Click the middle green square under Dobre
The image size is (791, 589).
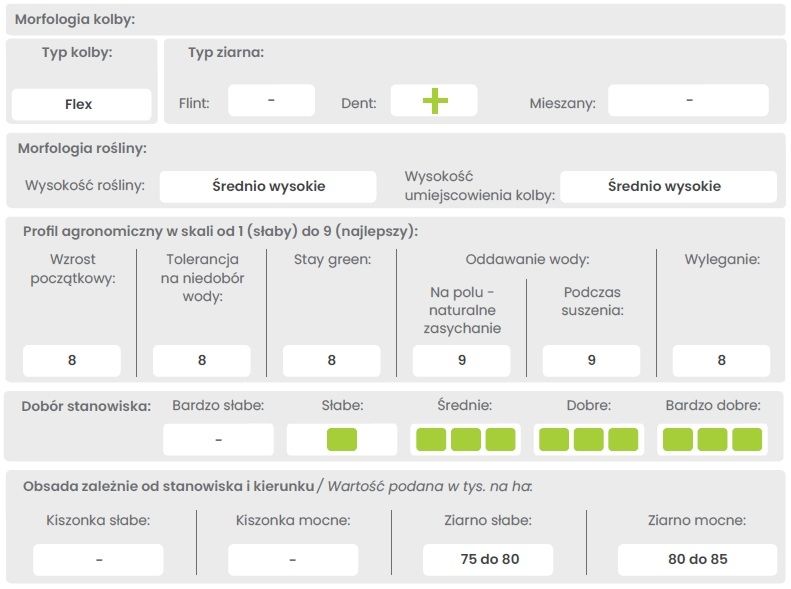pyautogui.click(x=588, y=439)
